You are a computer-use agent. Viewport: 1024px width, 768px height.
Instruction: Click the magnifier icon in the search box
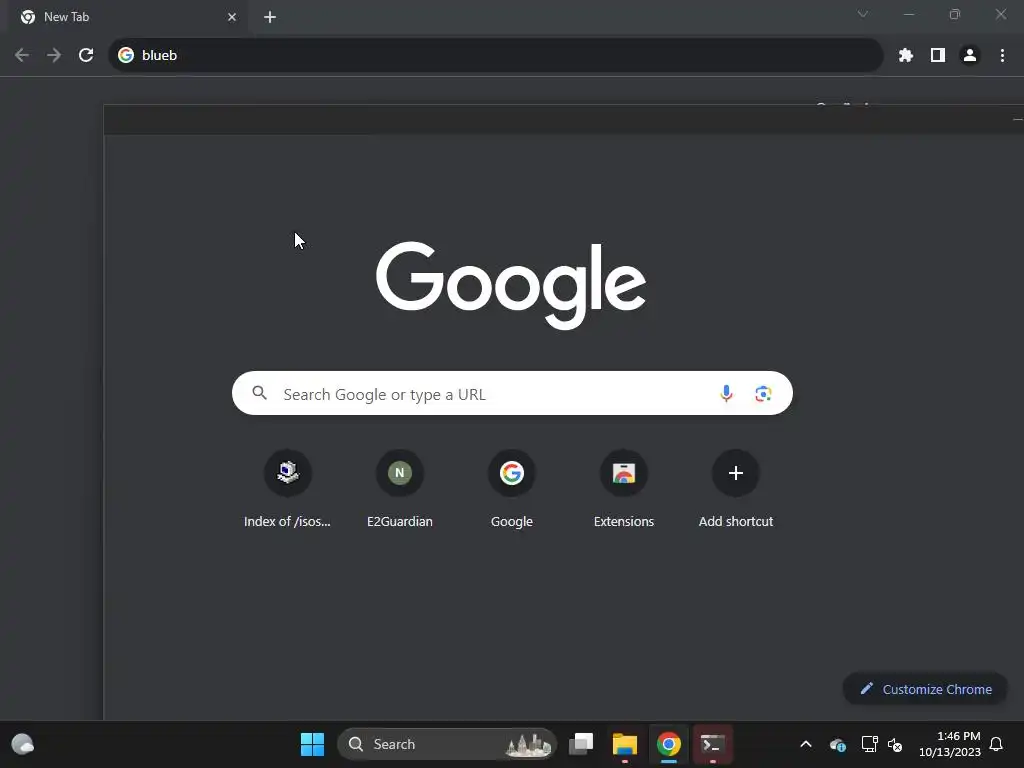[260, 392]
